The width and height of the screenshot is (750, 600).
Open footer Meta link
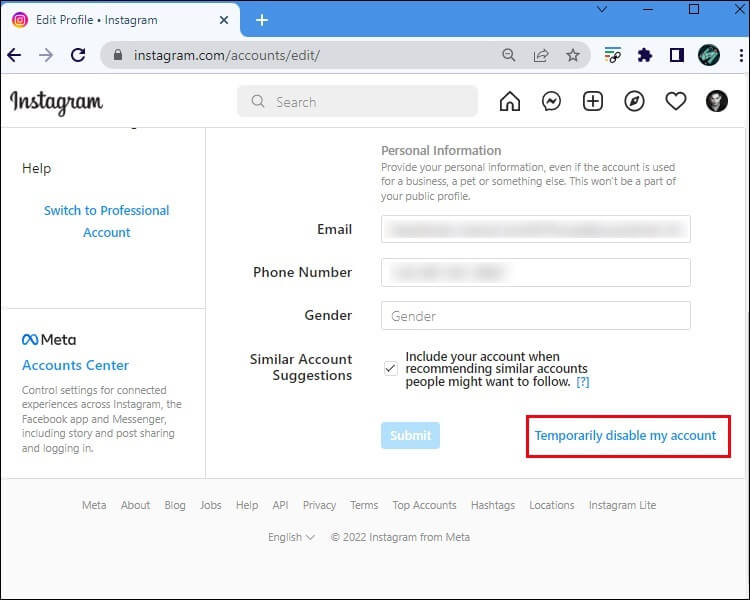[94, 505]
